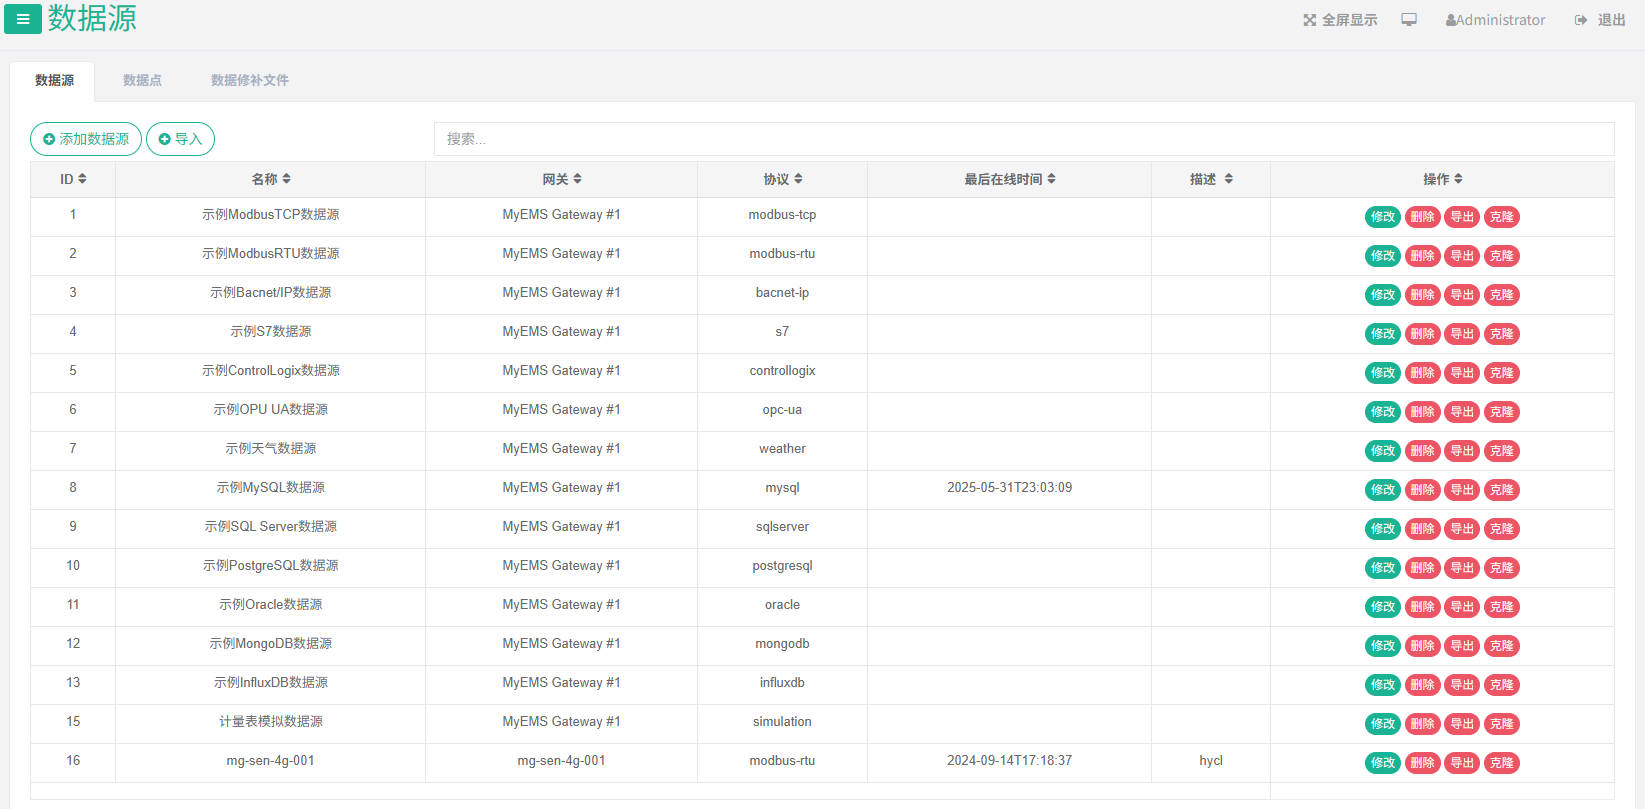1645x809 pixels.
Task: Click the monitor icon in top bar
Action: pos(1409,20)
